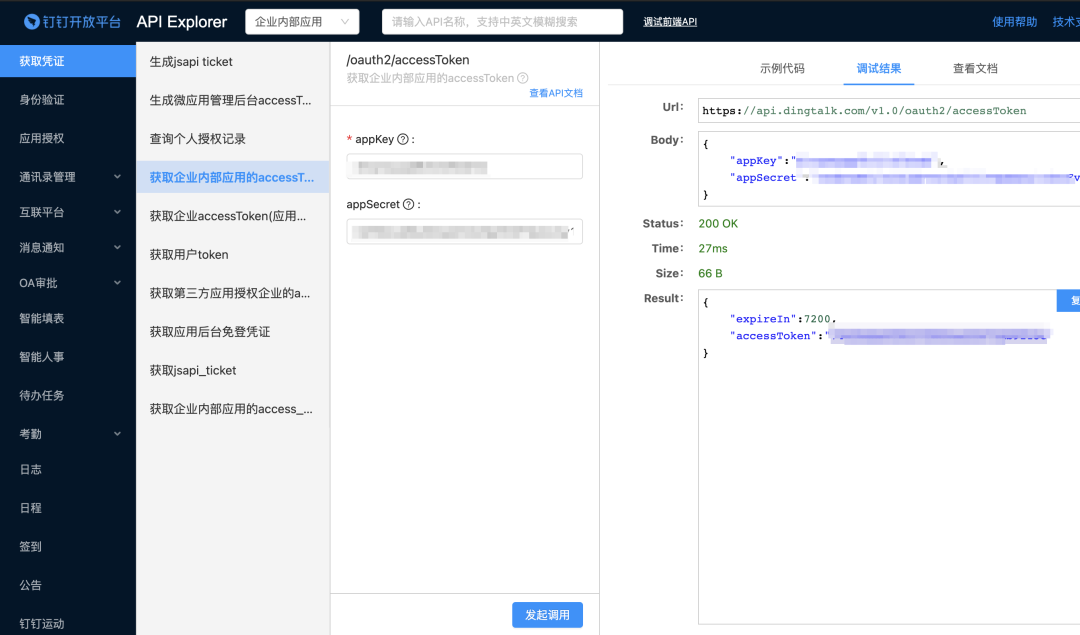Switch to the 示例代码 tab
1080x635 pixels.
(x=782, y=68)
